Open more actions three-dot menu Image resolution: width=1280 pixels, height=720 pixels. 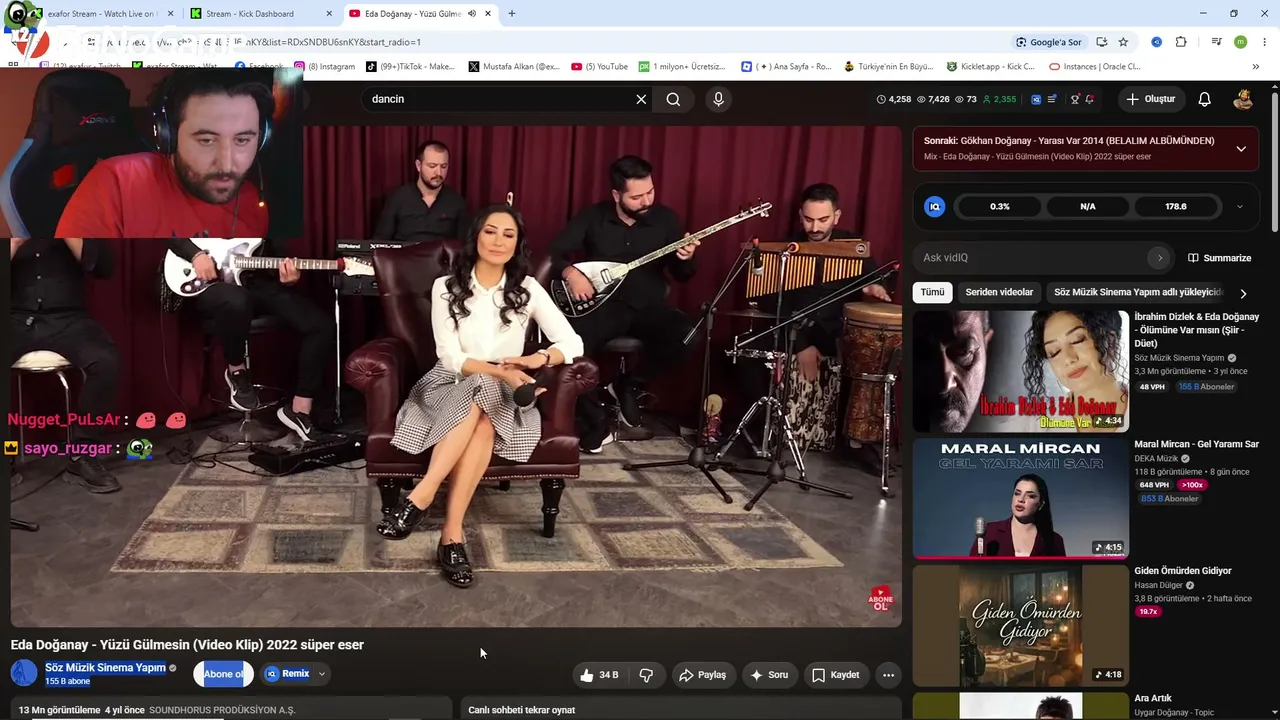[x=888, y=675]
